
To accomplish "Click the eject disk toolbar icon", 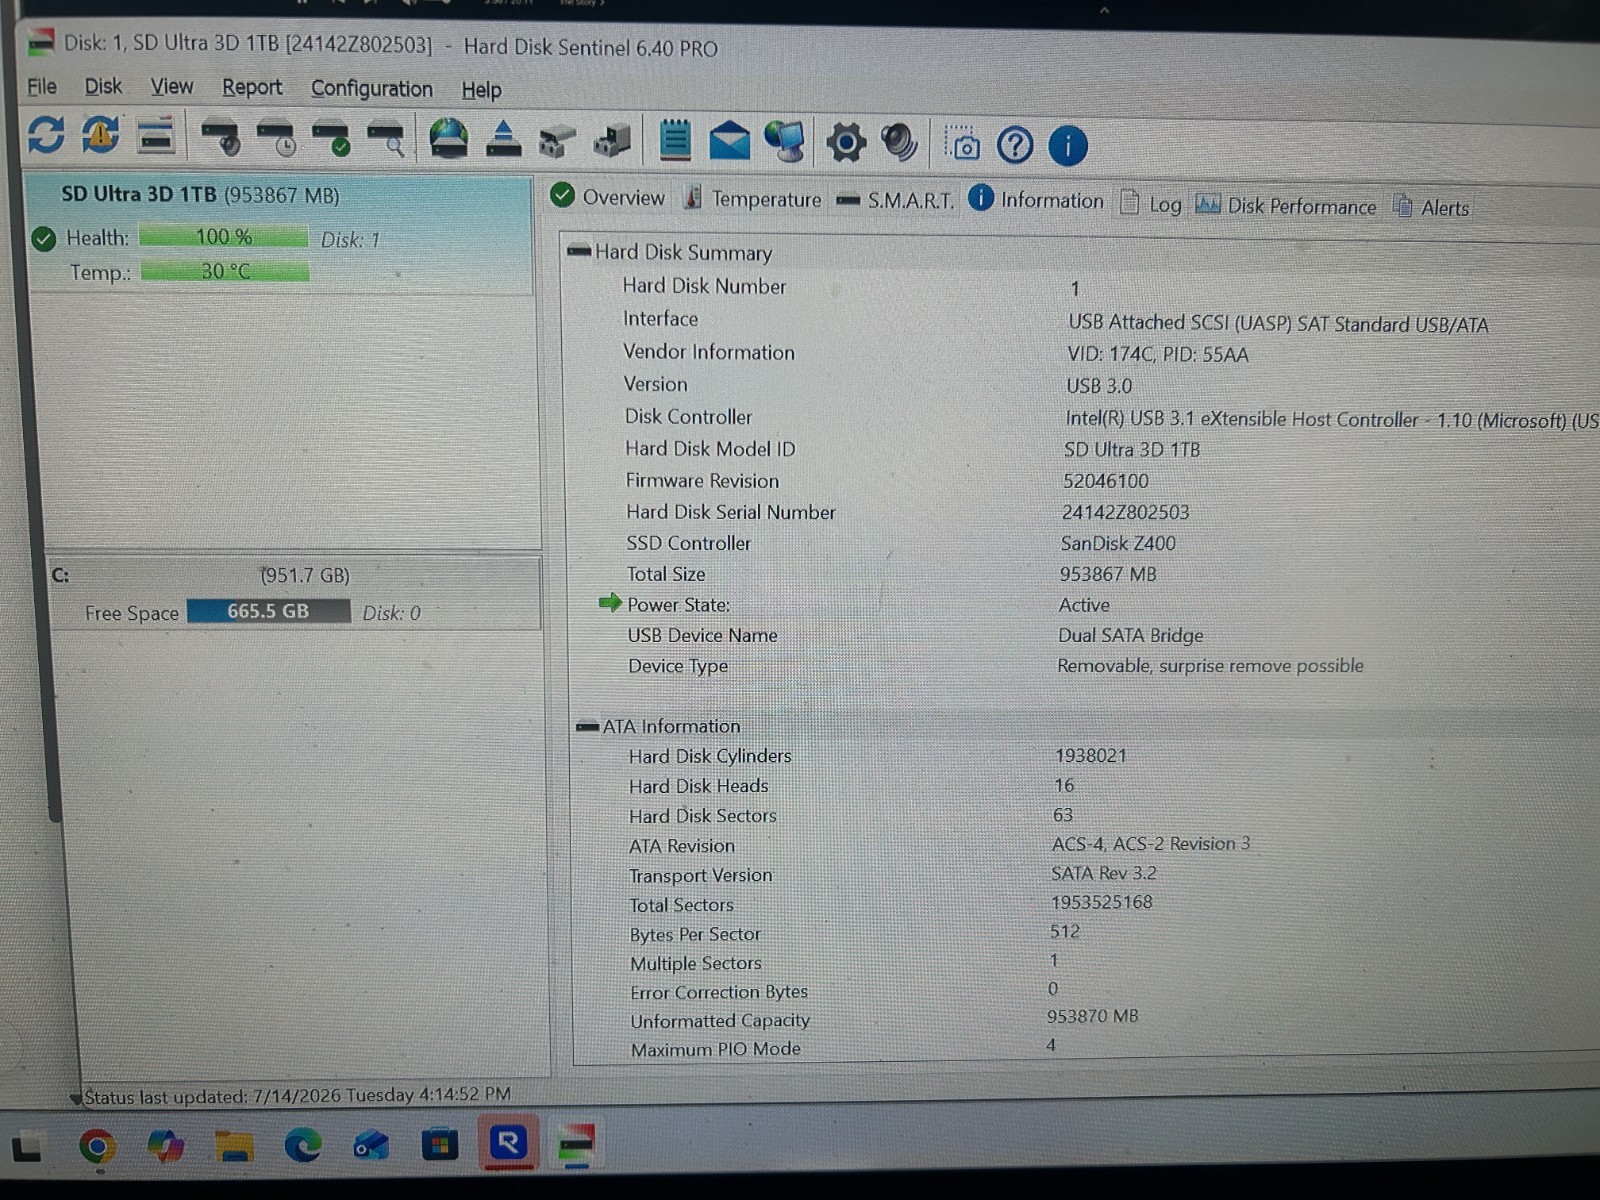I will click(503, 139).
